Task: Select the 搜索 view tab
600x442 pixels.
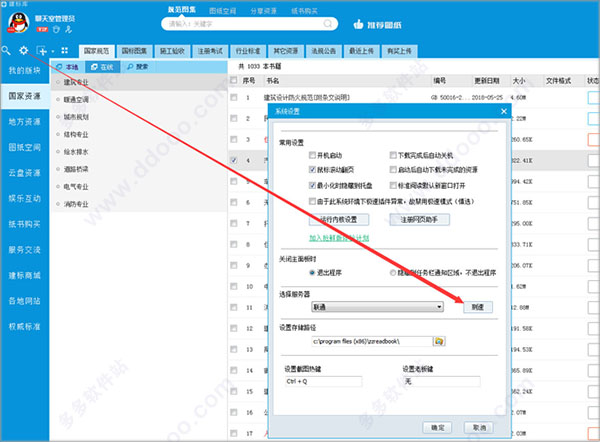Action: point(138,67)
